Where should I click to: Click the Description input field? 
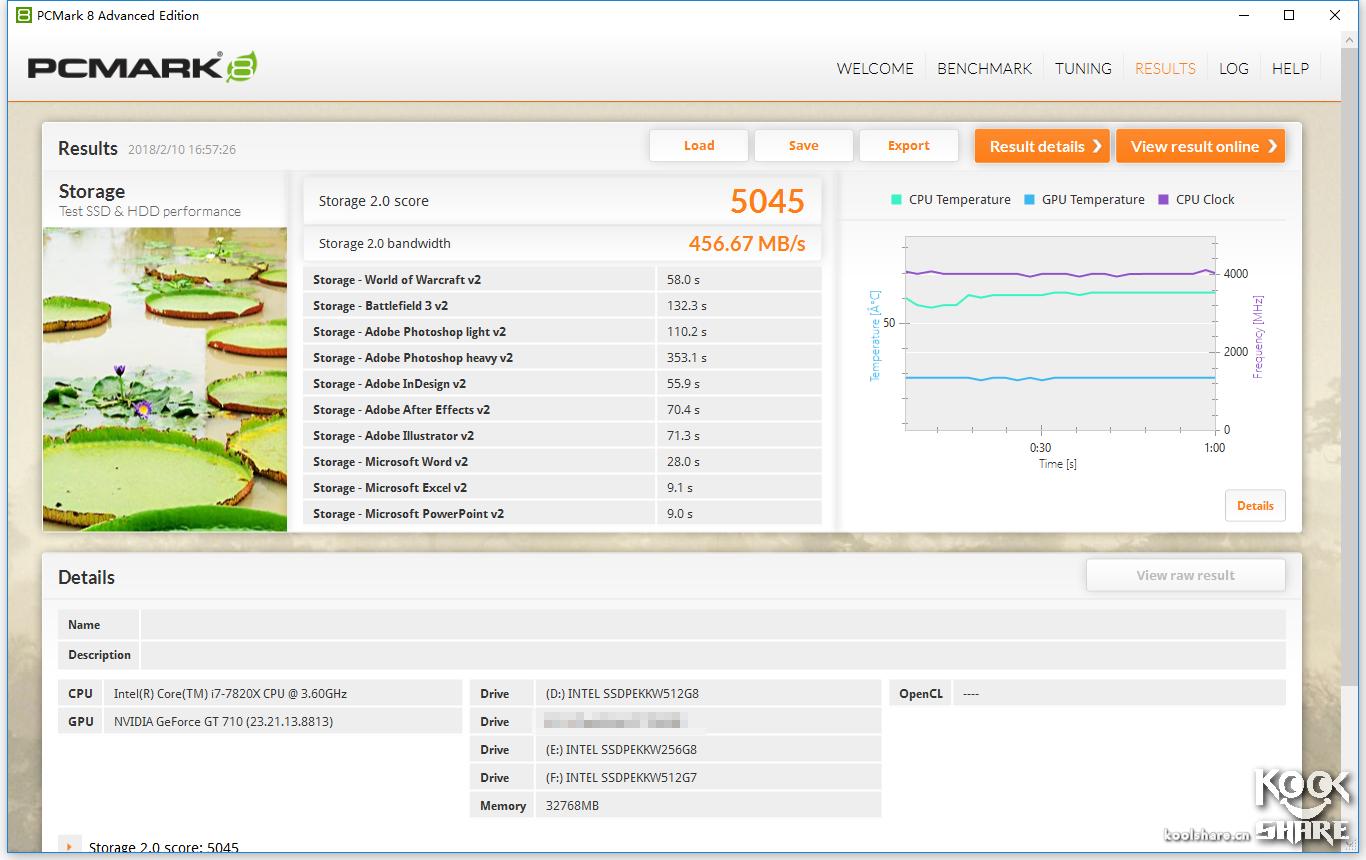click(712, 655)
